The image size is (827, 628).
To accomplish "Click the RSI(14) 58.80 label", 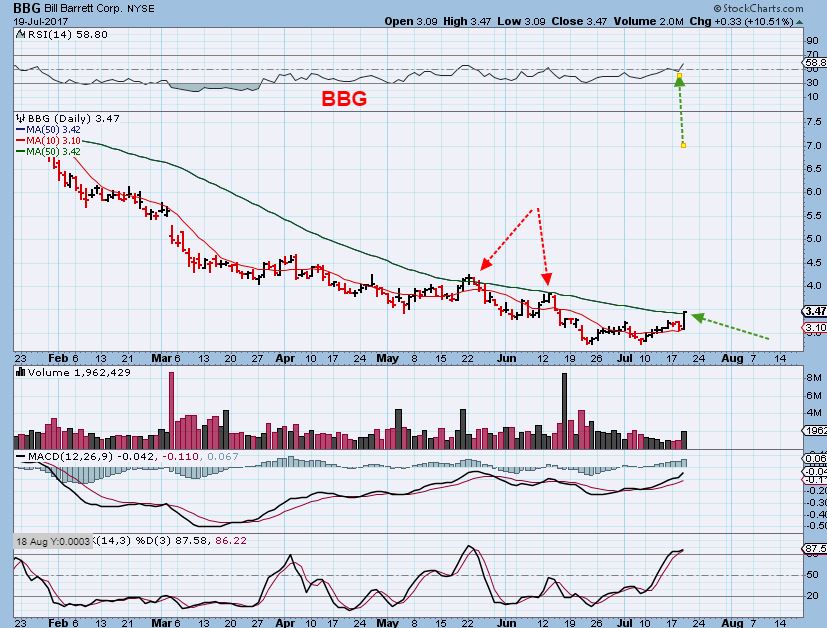I will point(66,34).
